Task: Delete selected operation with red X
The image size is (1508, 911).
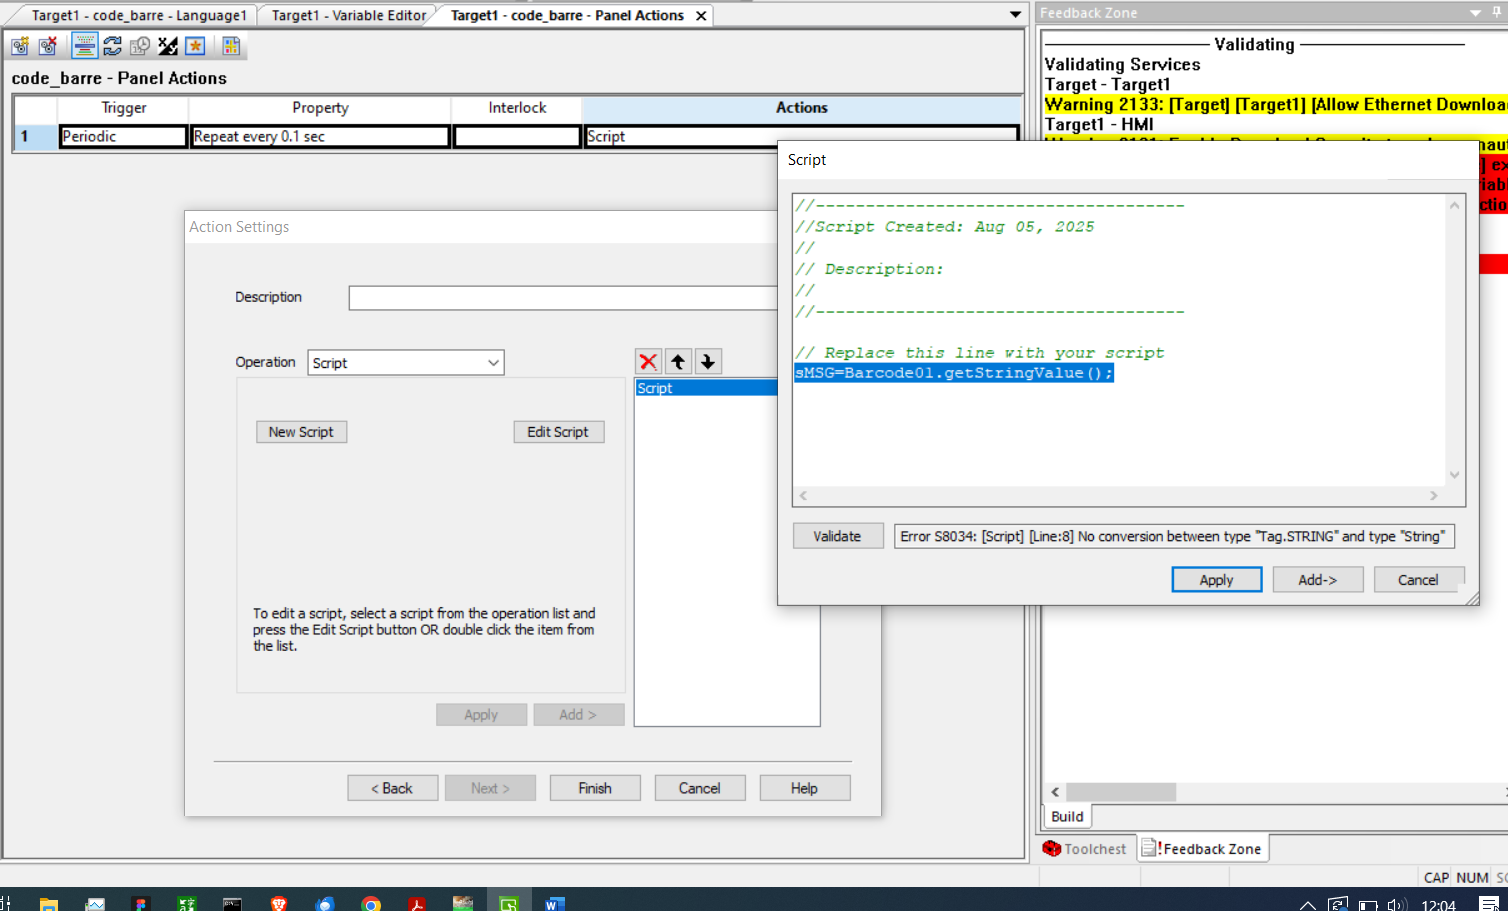Action: click(x=648, y=362)
